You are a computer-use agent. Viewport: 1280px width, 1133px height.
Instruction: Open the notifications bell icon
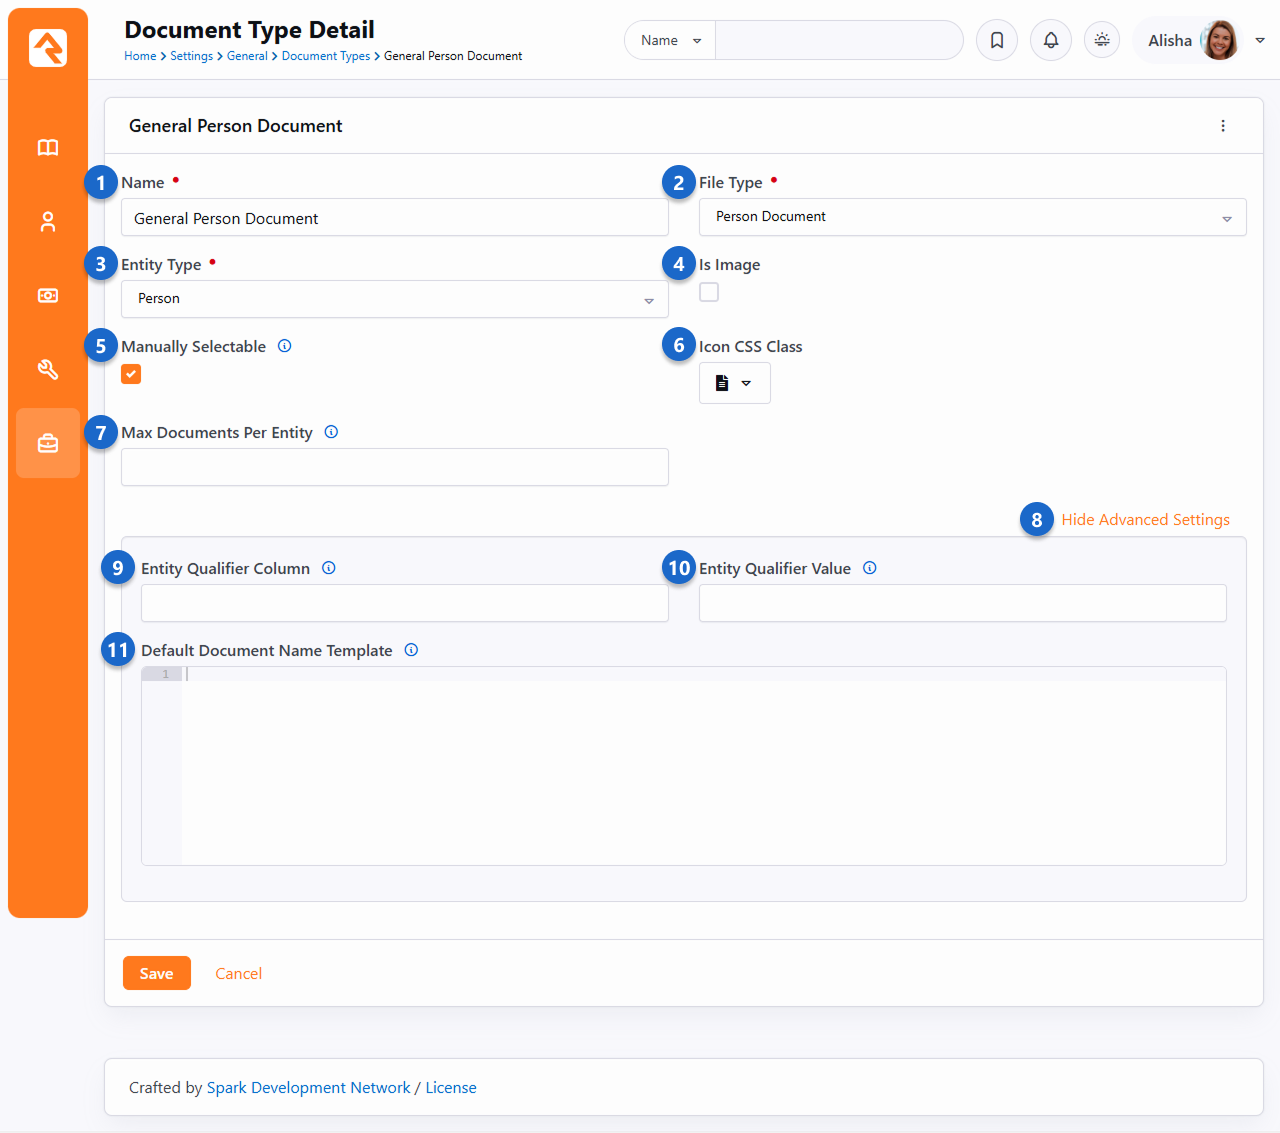pos(1051,41)
